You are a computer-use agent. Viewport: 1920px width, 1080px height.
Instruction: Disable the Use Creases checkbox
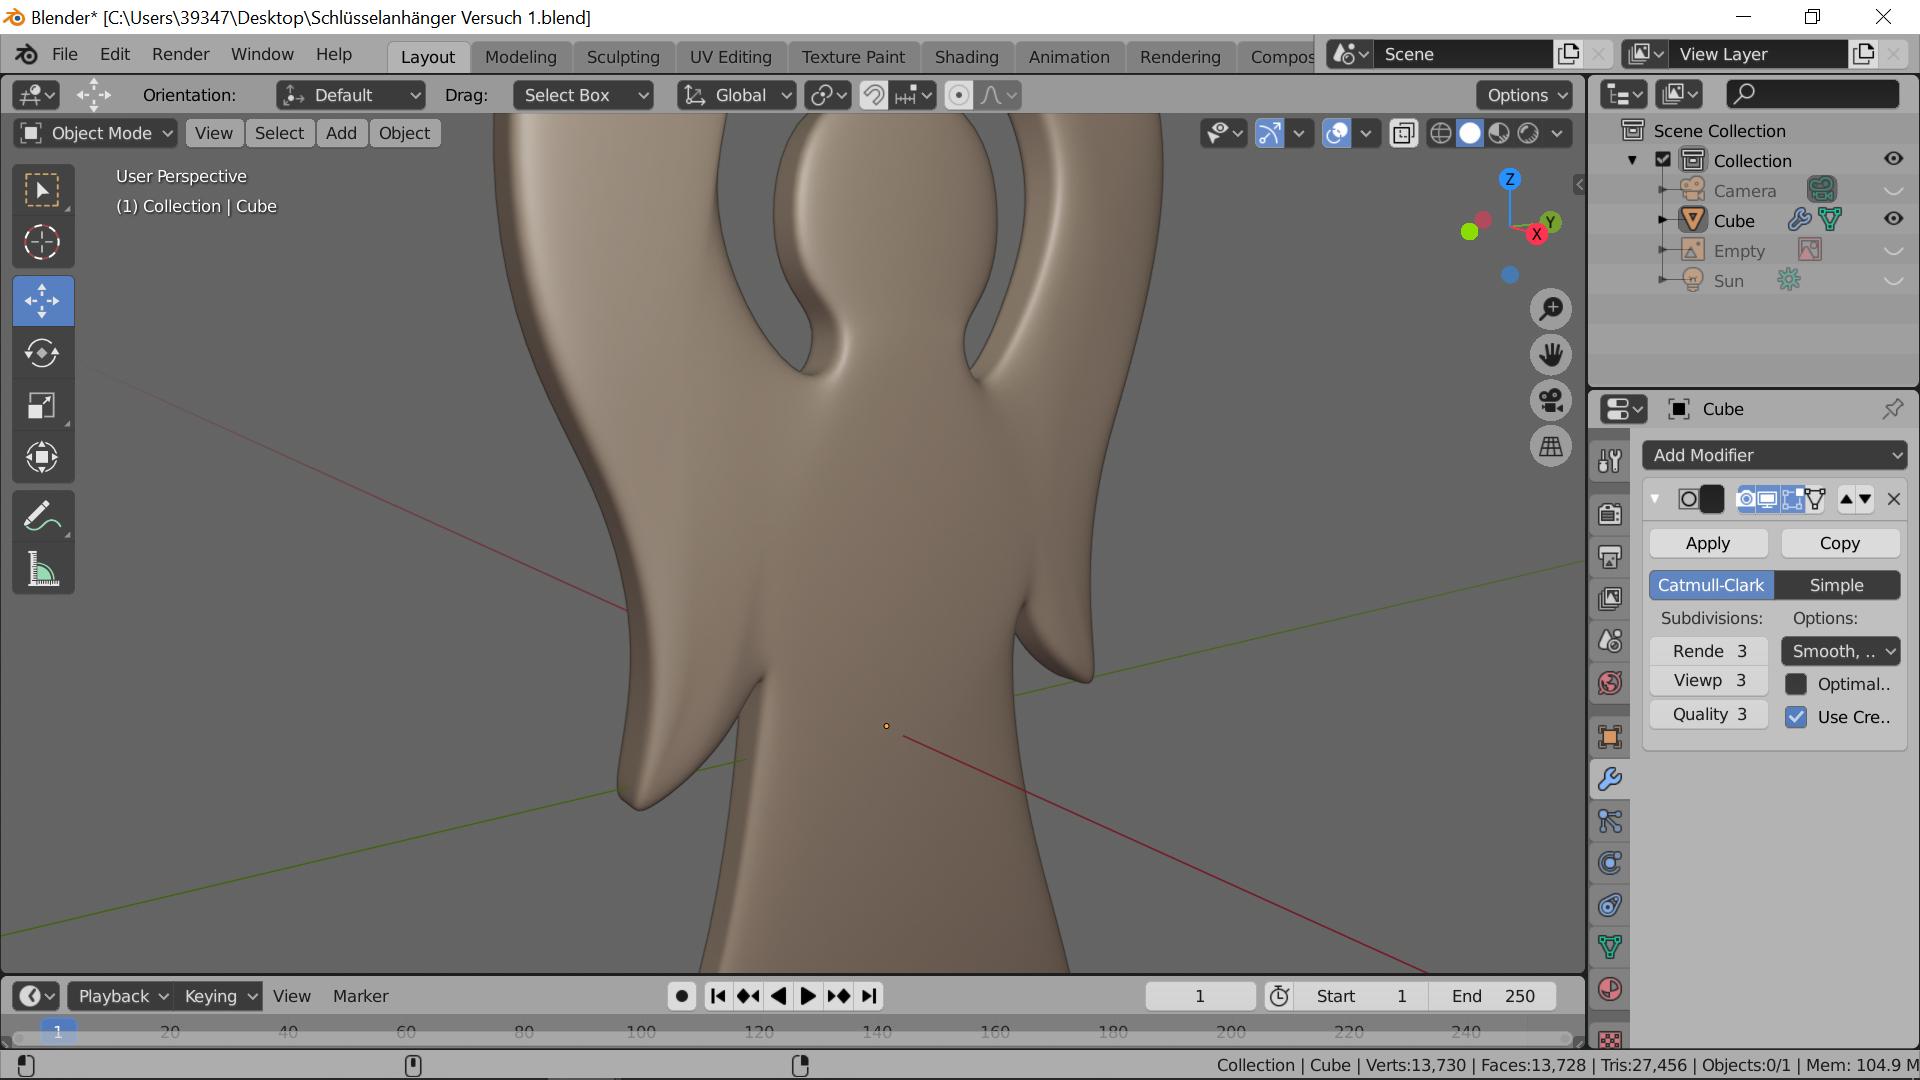(x=1796, y=717)
